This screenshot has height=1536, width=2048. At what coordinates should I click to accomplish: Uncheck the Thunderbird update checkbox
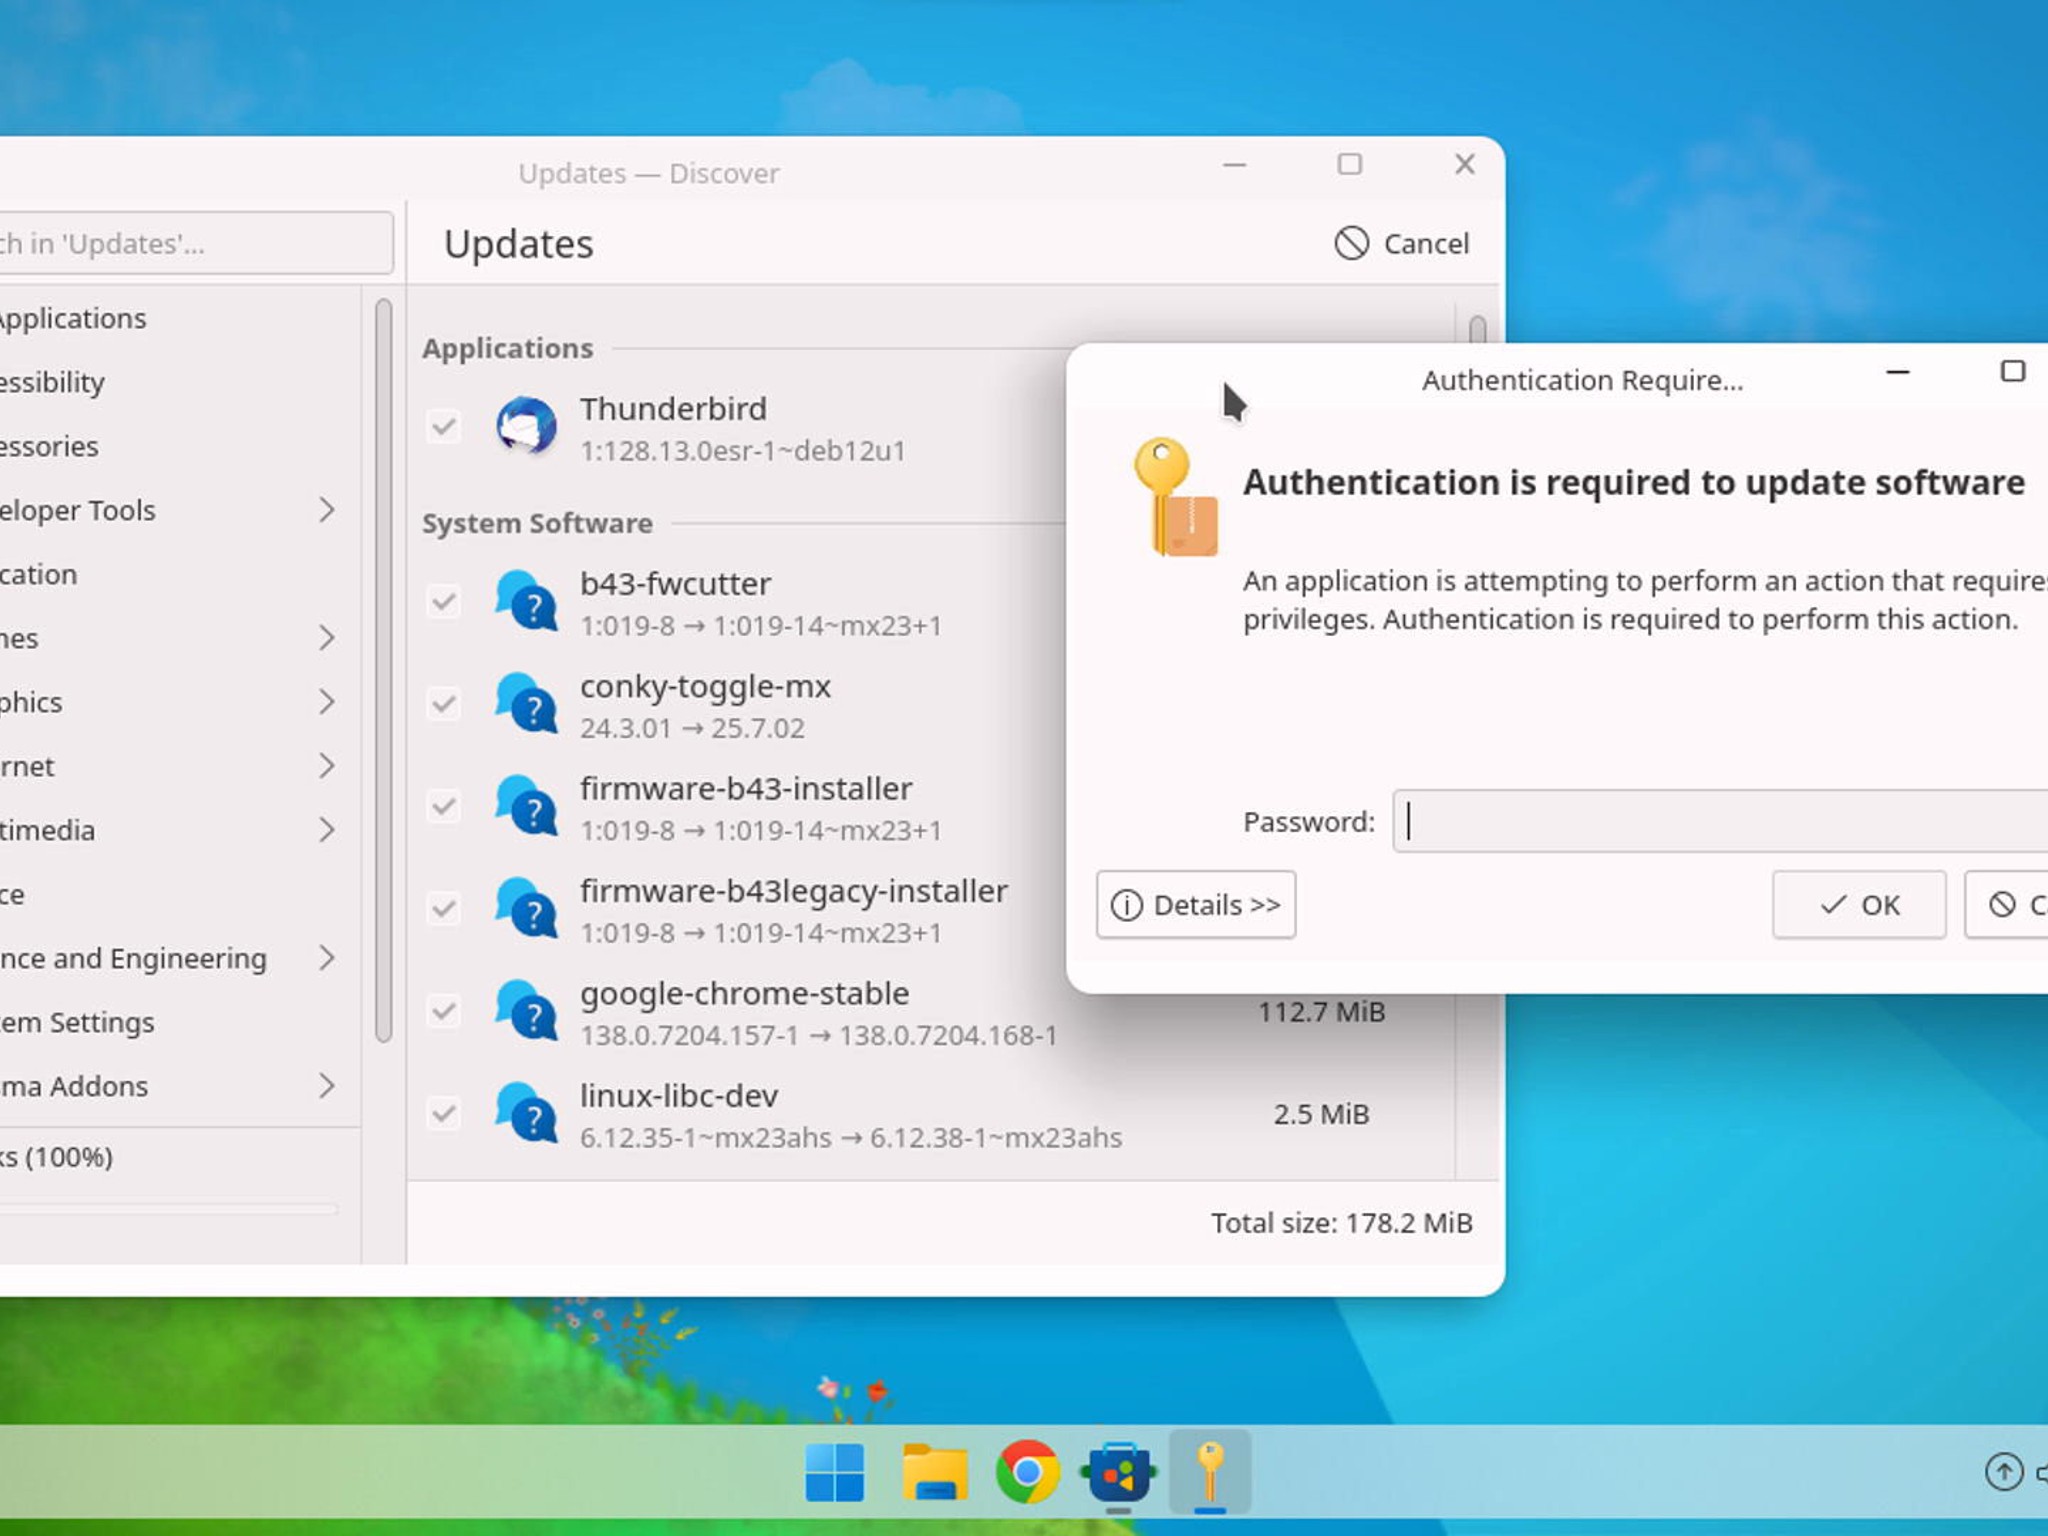[x=444, y=426]
